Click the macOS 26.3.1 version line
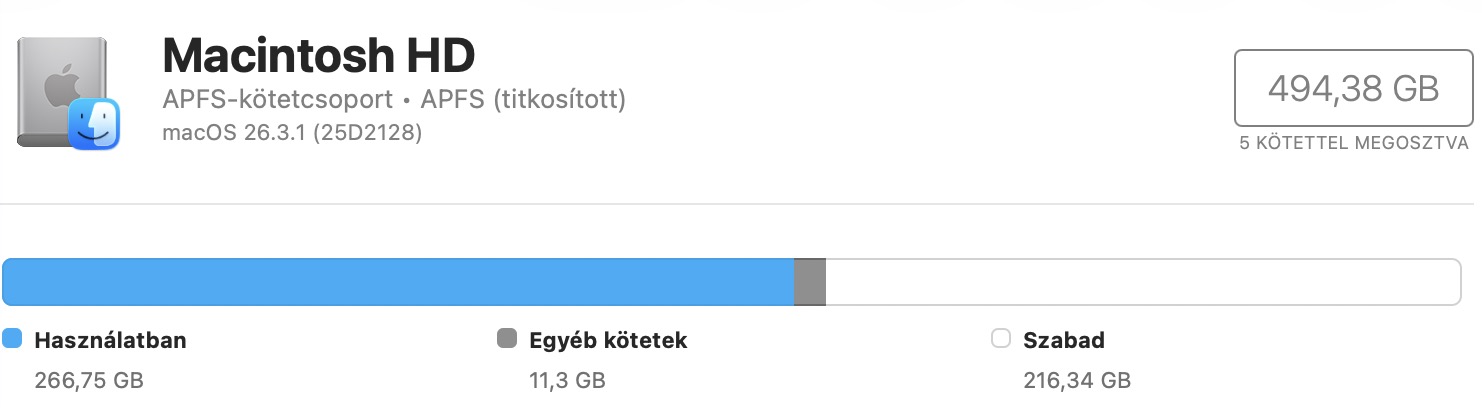Image resolution: width=1482 pixels, height=408 pixels. (x=292, y=132)
